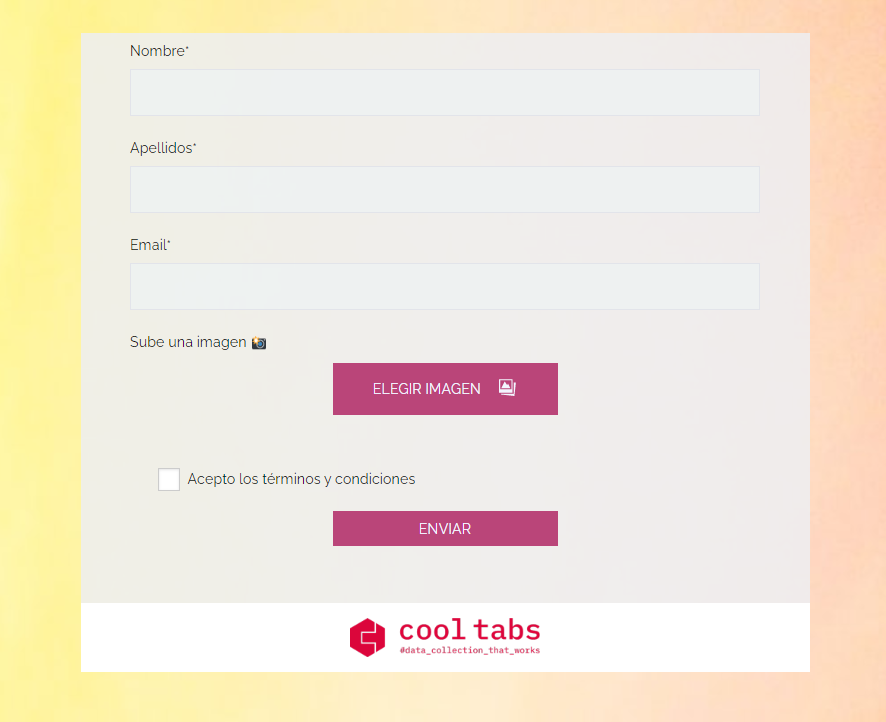Click the required asterisk next to Nombre
Screen dimensions: 886x722
187,48
